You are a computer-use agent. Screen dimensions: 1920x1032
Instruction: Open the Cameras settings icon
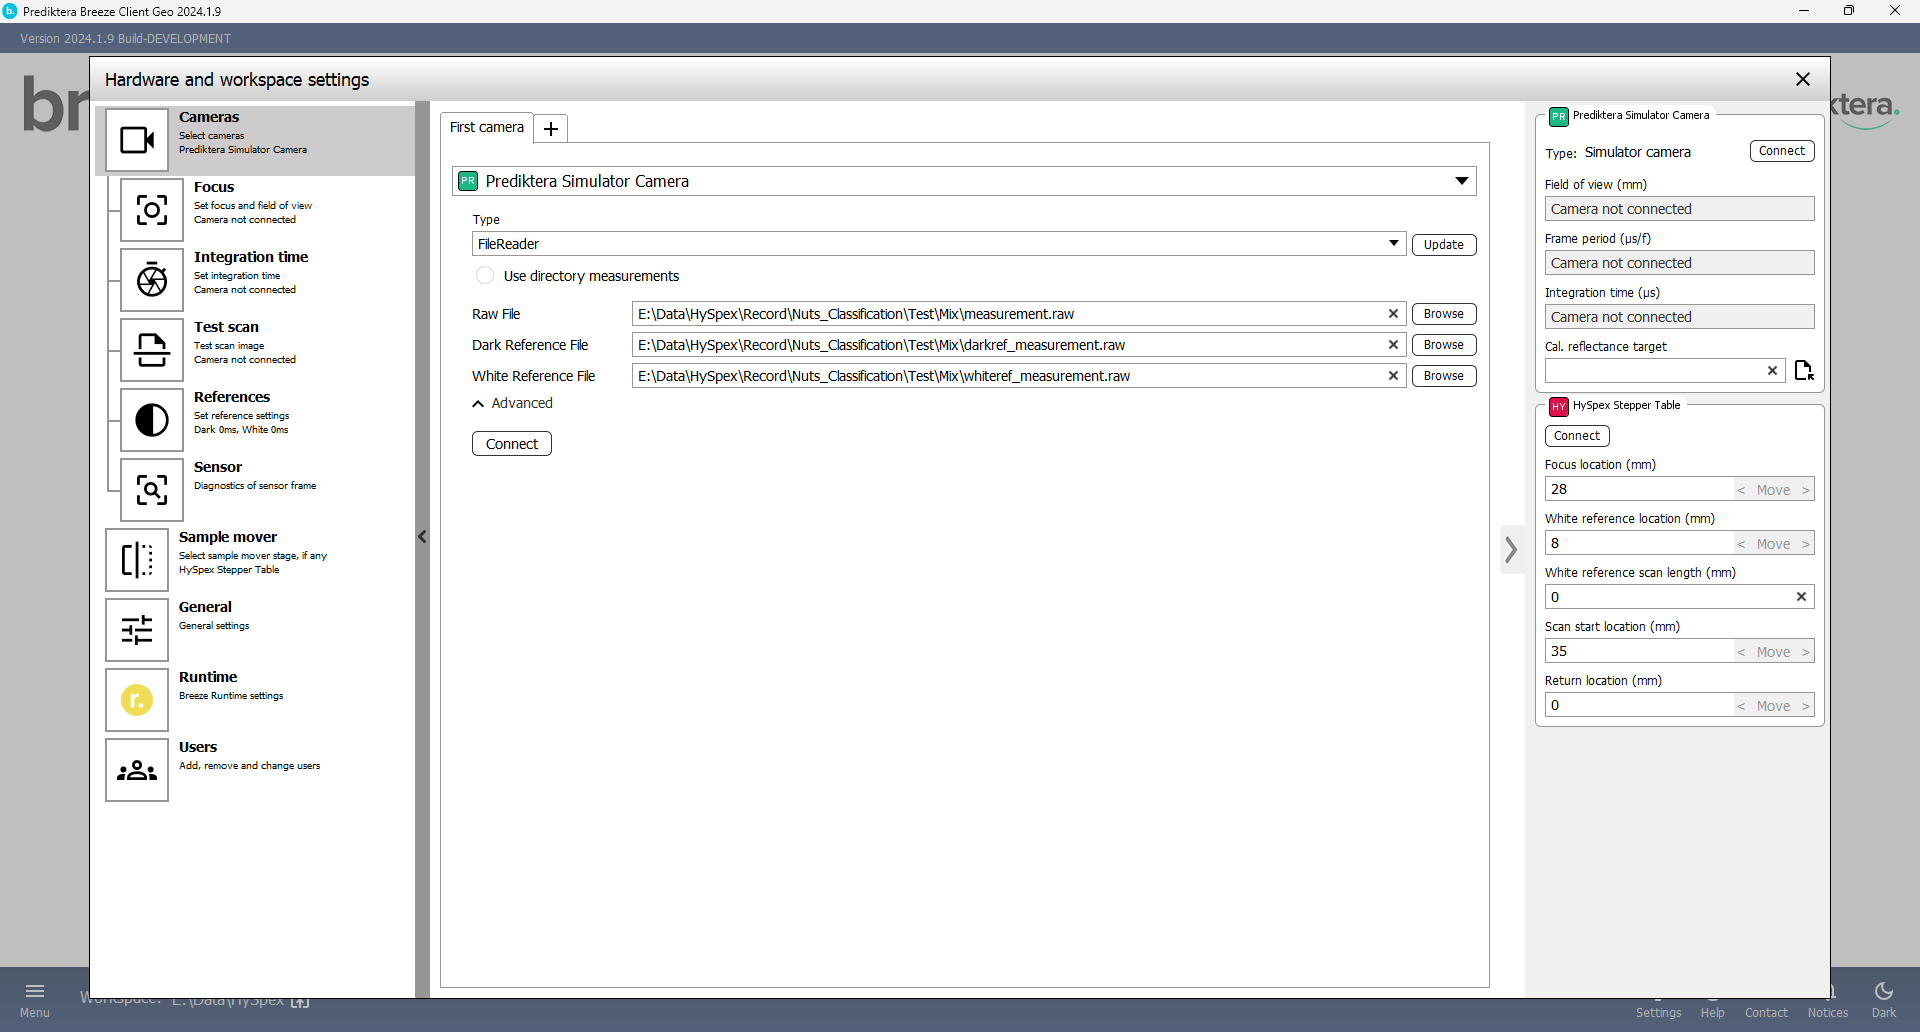(137, 140)
